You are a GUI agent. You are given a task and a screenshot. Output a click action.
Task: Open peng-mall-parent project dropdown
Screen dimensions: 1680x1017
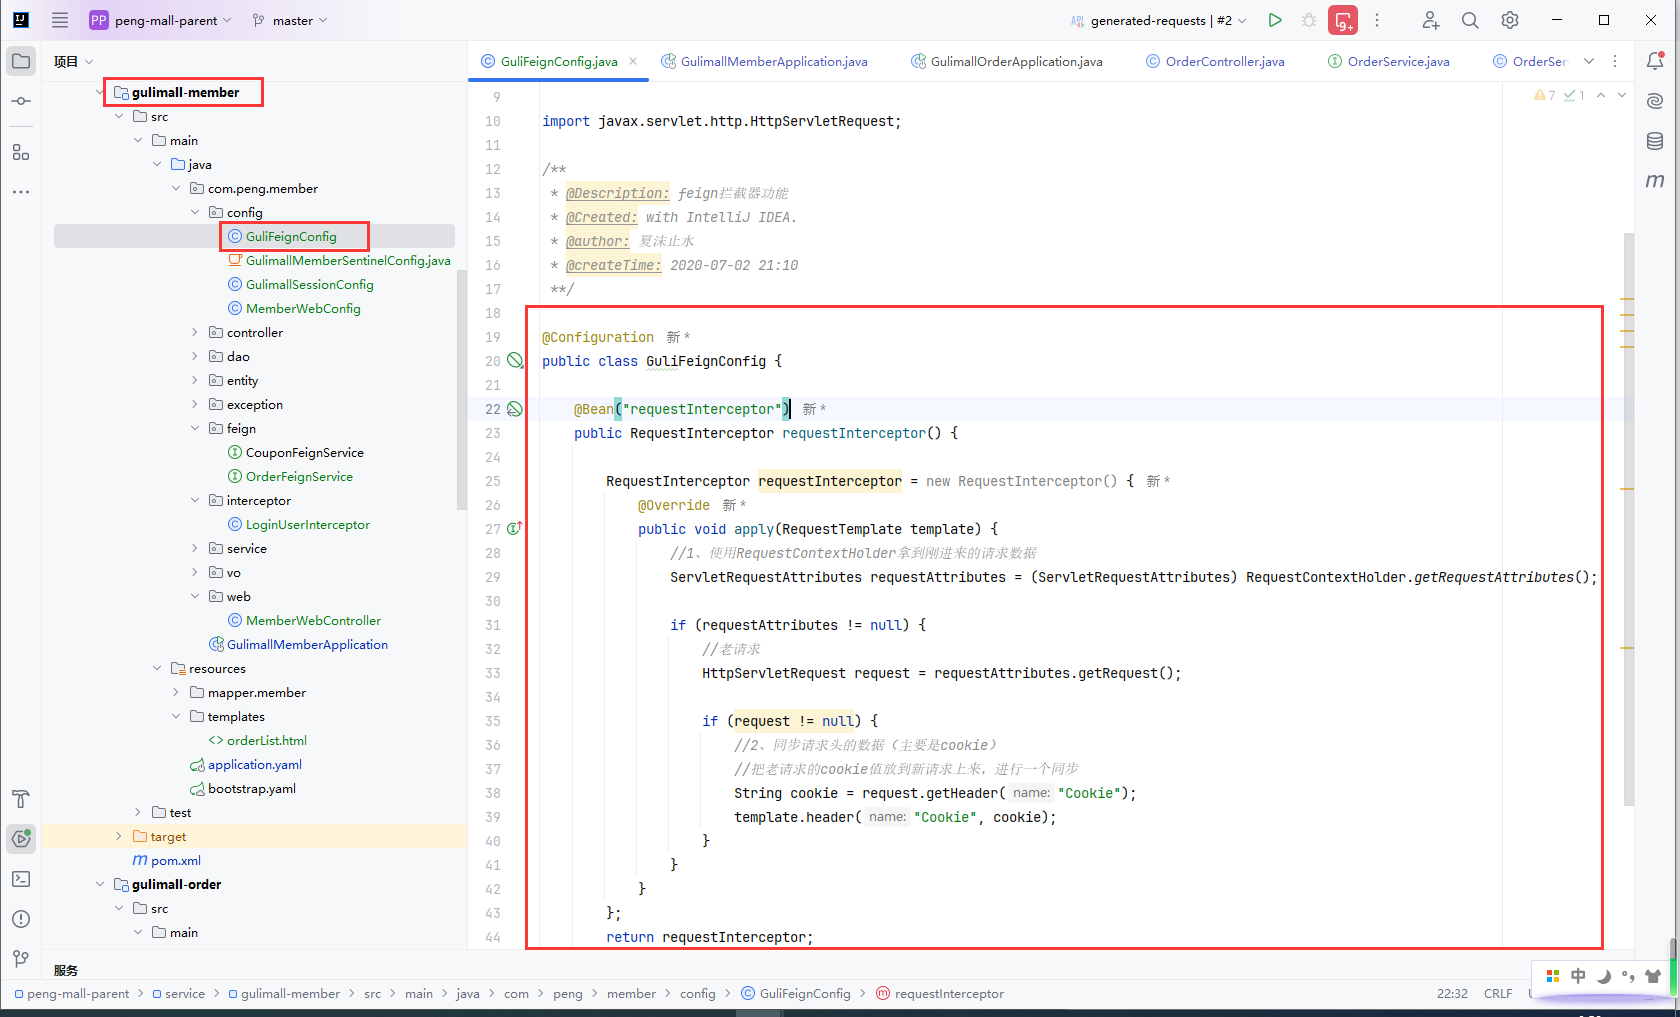point(160,20)
